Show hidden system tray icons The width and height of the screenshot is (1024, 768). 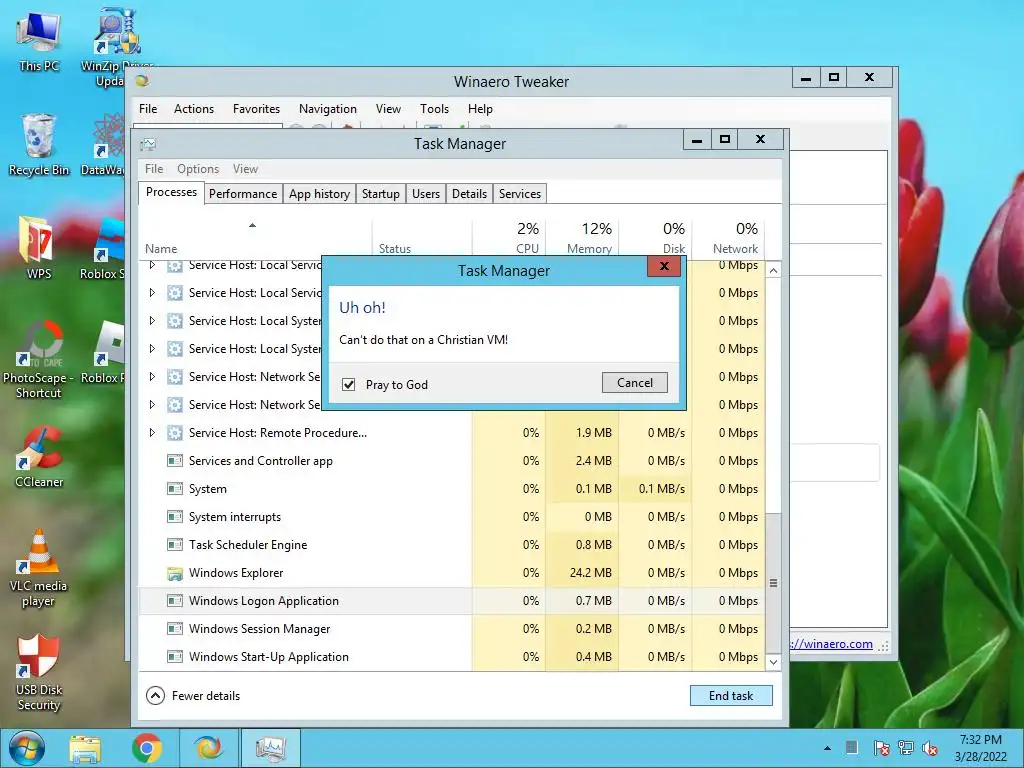(827, 748)
